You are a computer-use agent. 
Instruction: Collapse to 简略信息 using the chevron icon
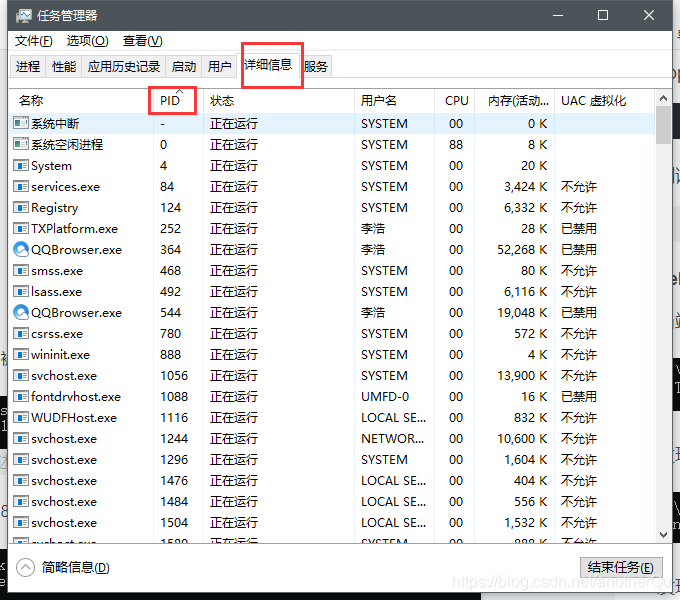click(25, 567)
